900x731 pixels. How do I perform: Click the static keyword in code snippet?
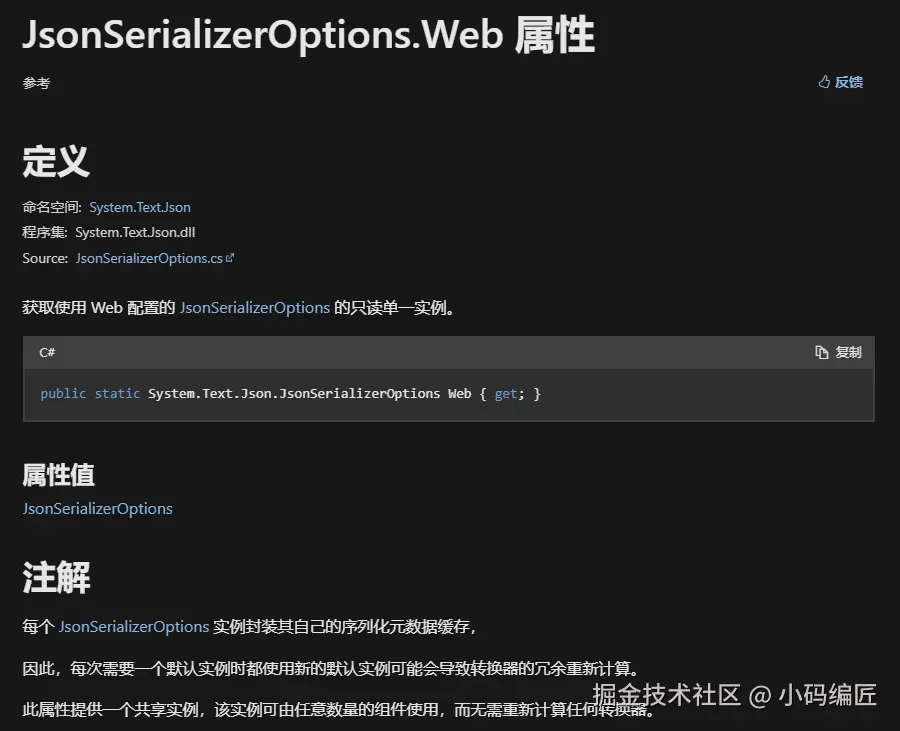pyautogui.click(x=117, y=394)
